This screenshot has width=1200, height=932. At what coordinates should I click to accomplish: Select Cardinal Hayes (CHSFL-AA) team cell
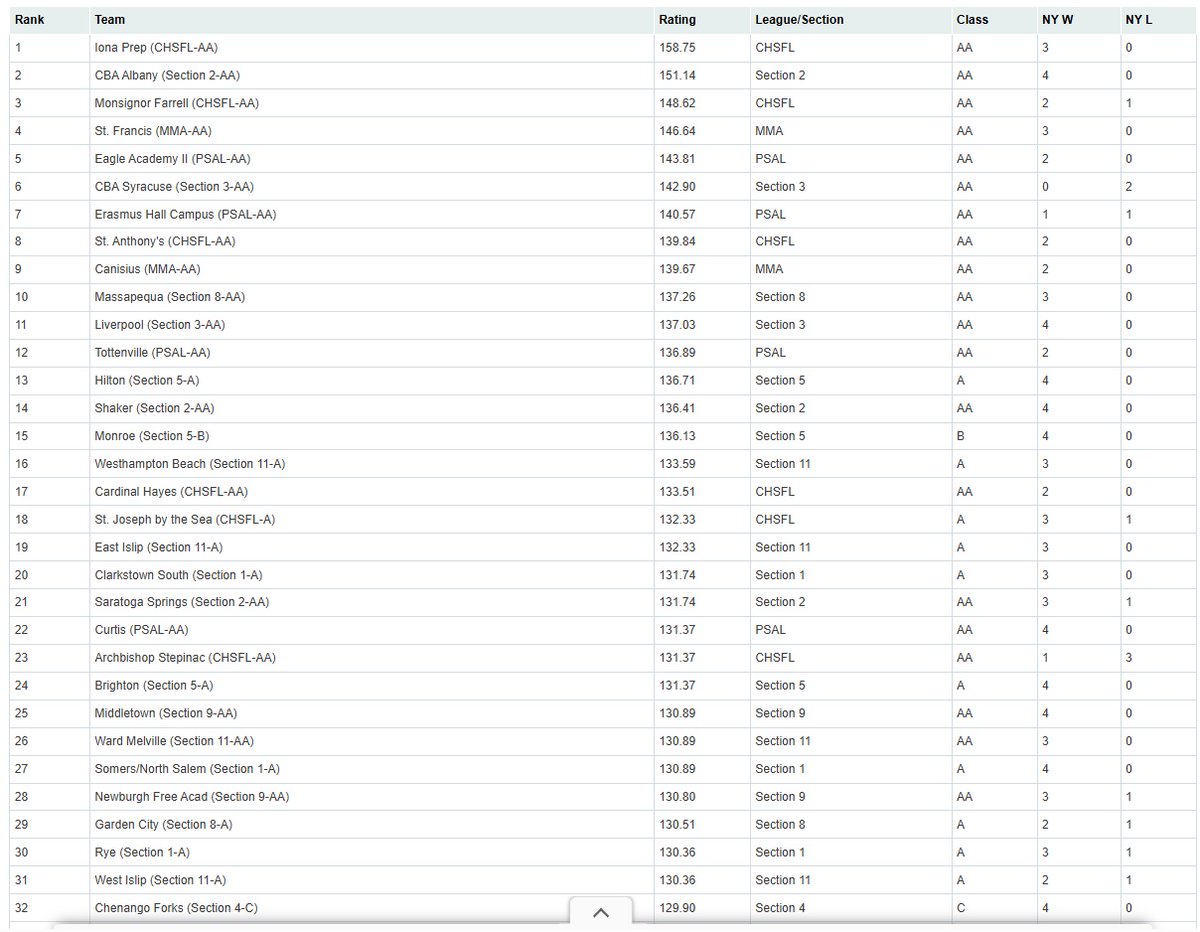click(x=370, y=492)
